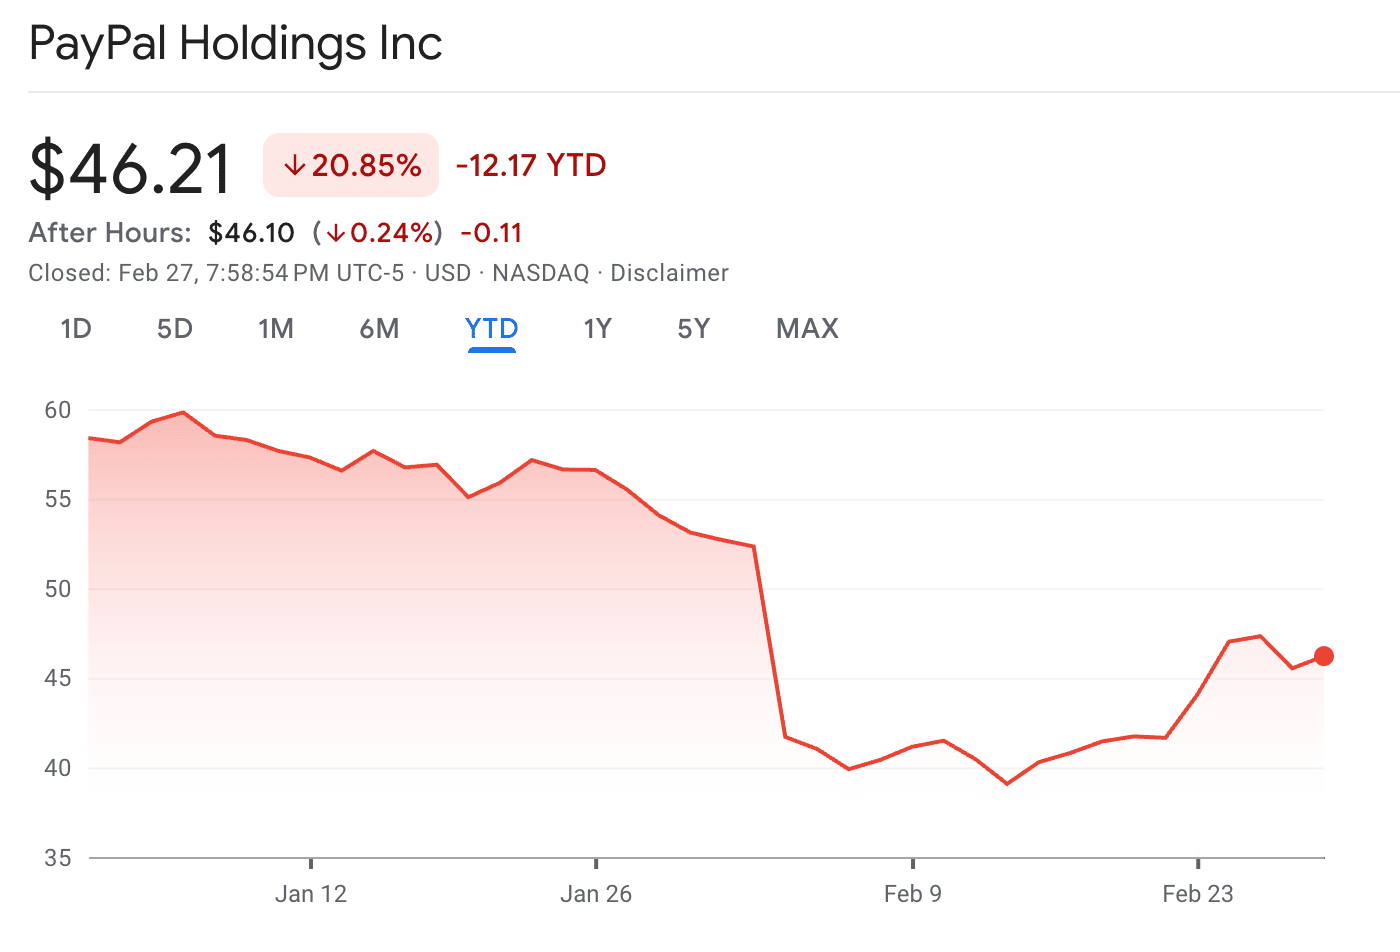Switch to the 5D range tab

[x=175, y=329]
